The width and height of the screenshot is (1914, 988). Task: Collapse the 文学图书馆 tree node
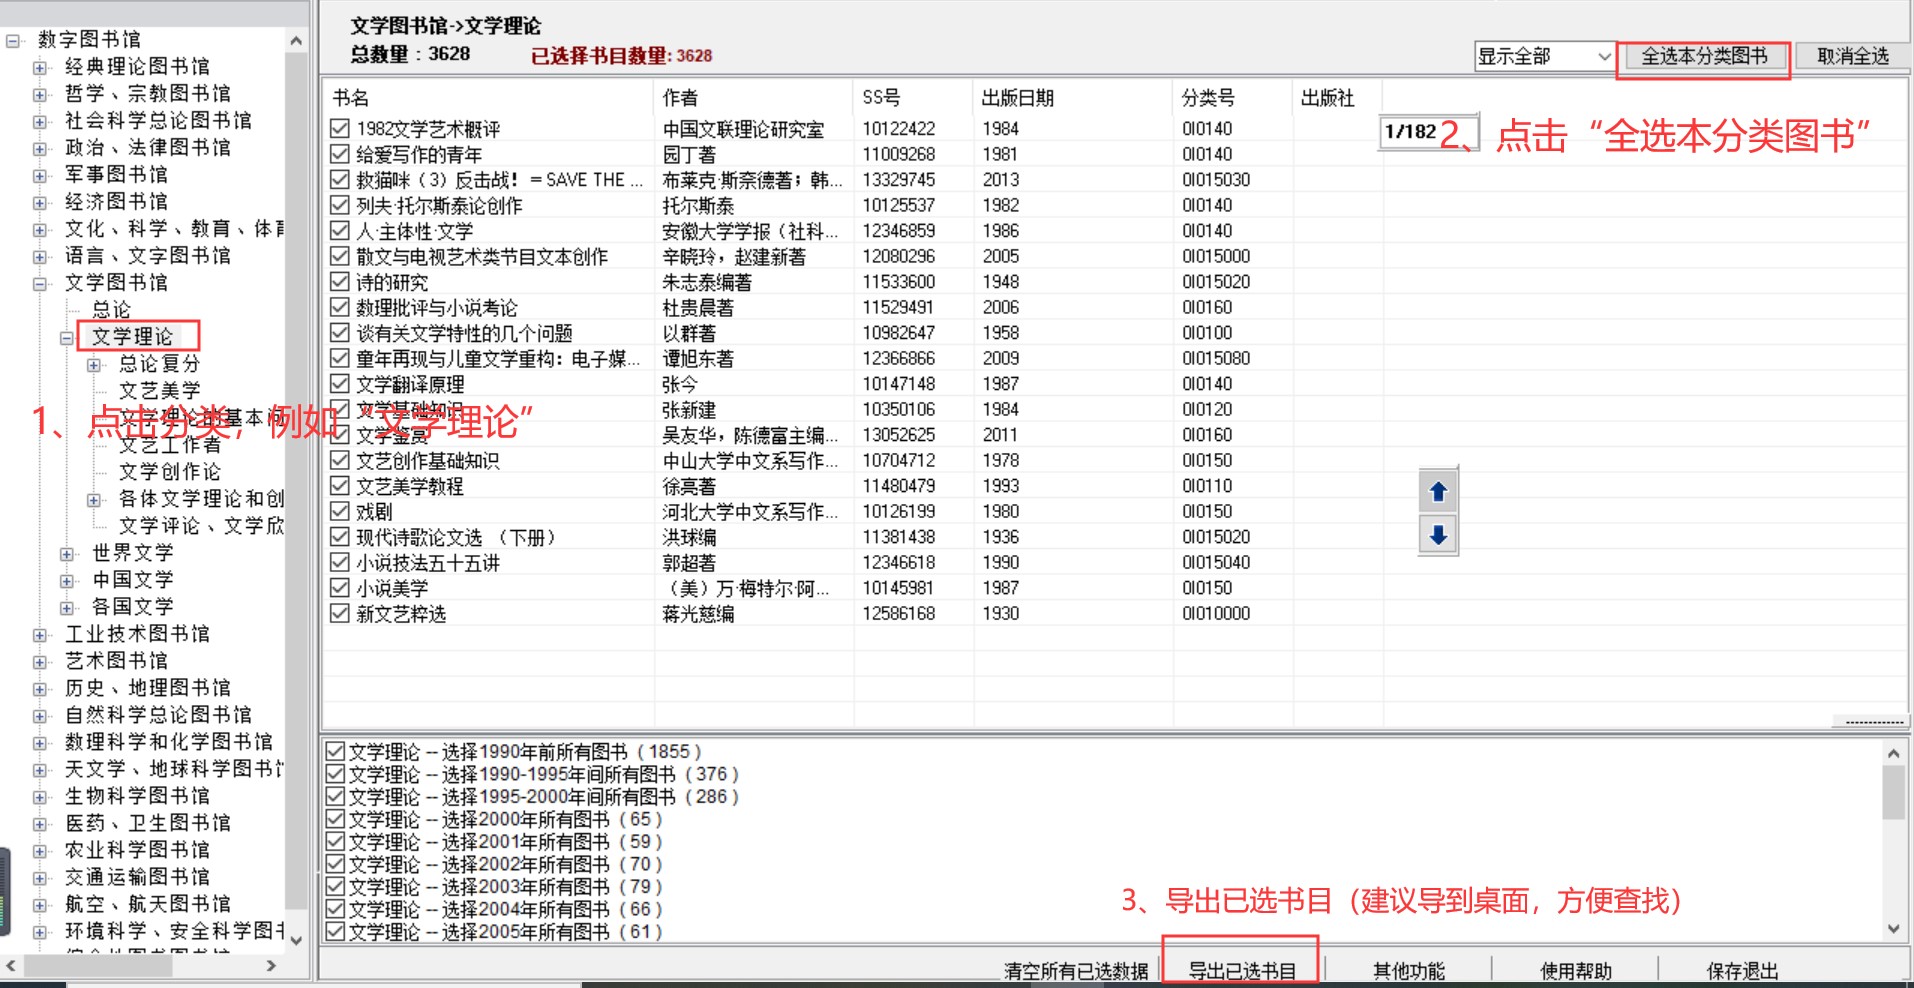pos(40,283)
